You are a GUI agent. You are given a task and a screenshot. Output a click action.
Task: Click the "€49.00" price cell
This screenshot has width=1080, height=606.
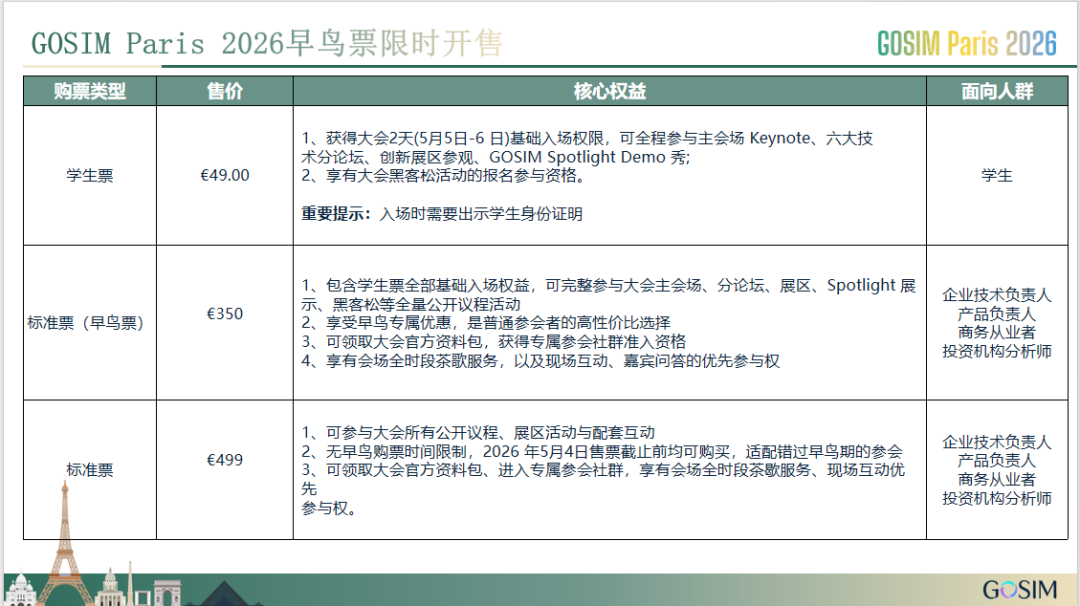click(225, 176)
